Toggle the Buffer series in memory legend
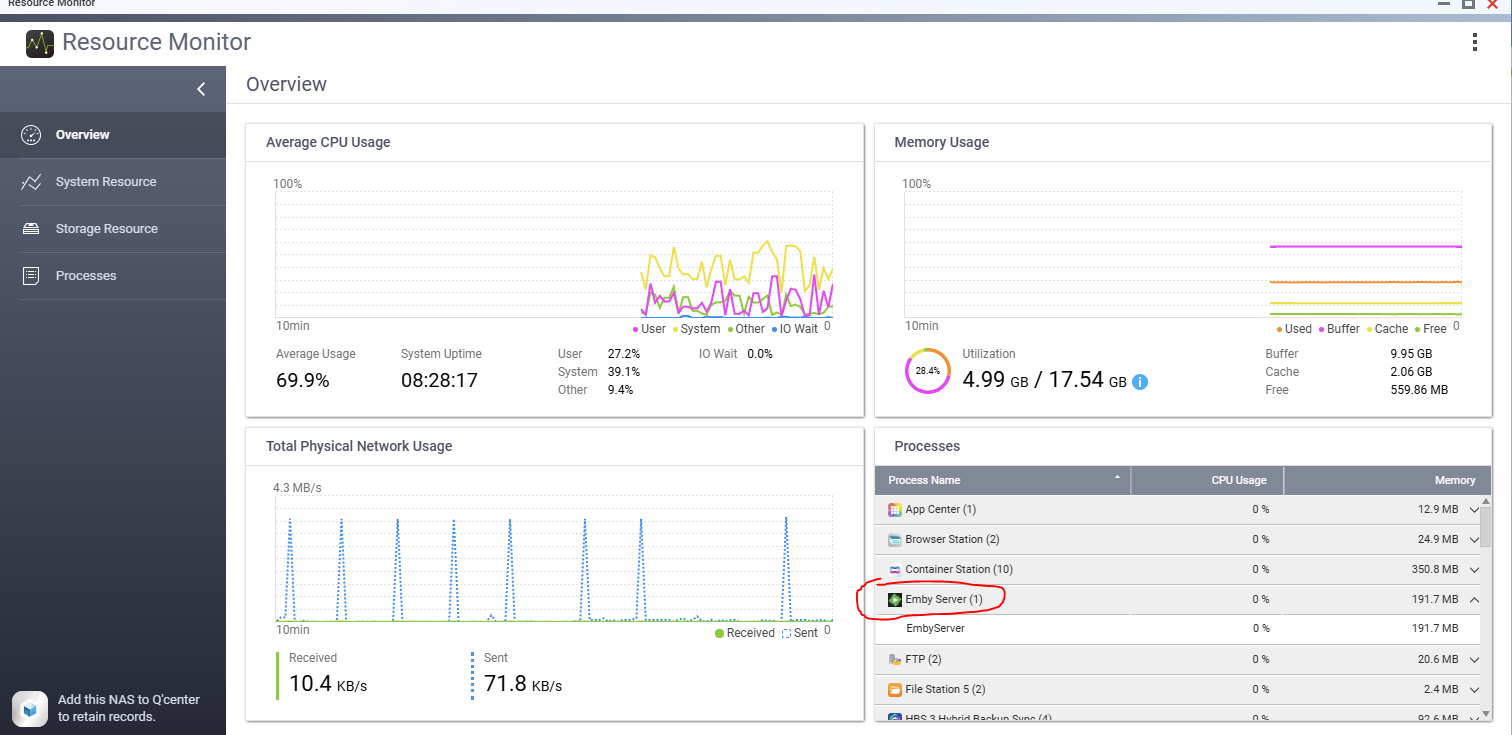This screenshot has width=1512, height=735. pyautogui.click(x=1339, y=329)
